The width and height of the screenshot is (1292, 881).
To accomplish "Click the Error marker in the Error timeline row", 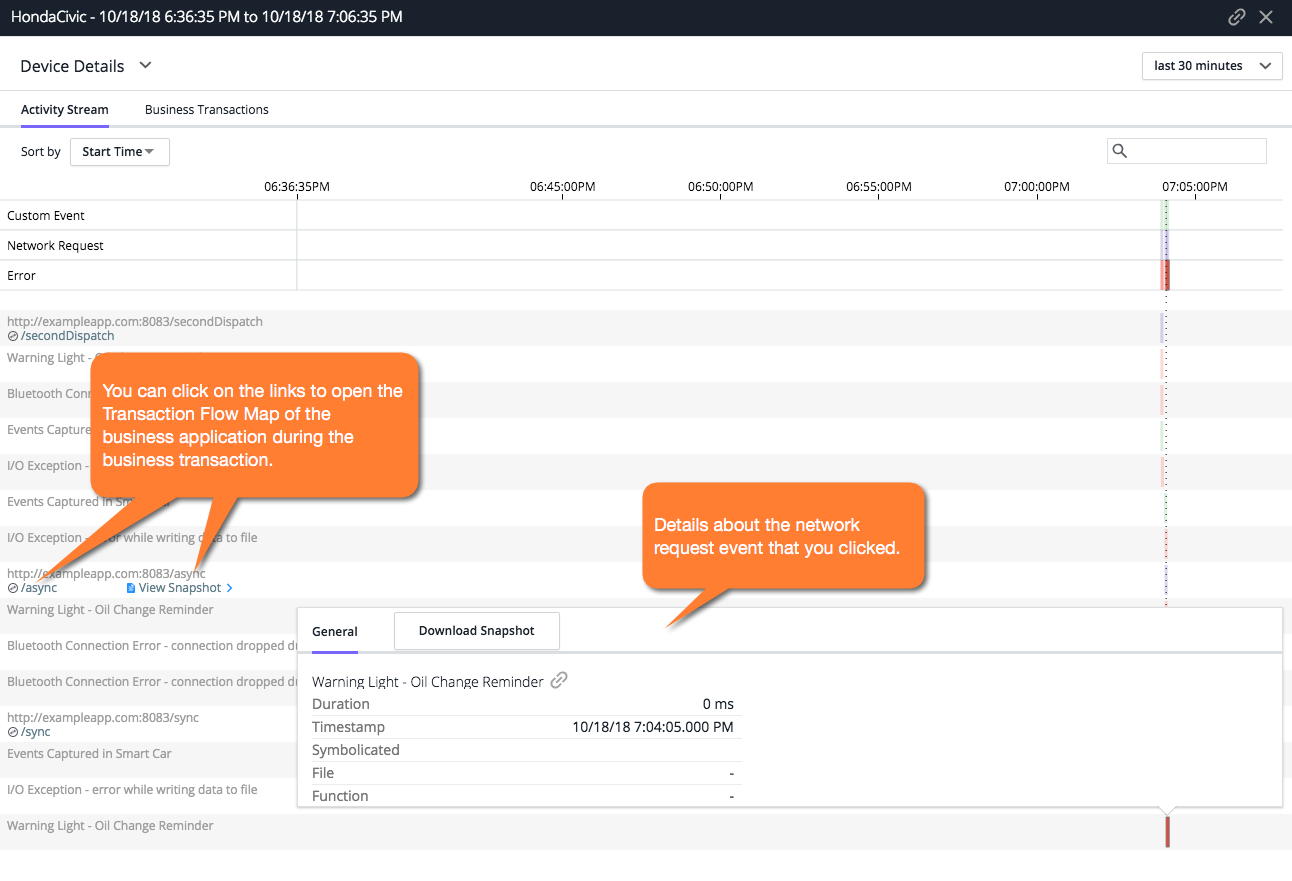I will pos(1165,275).
